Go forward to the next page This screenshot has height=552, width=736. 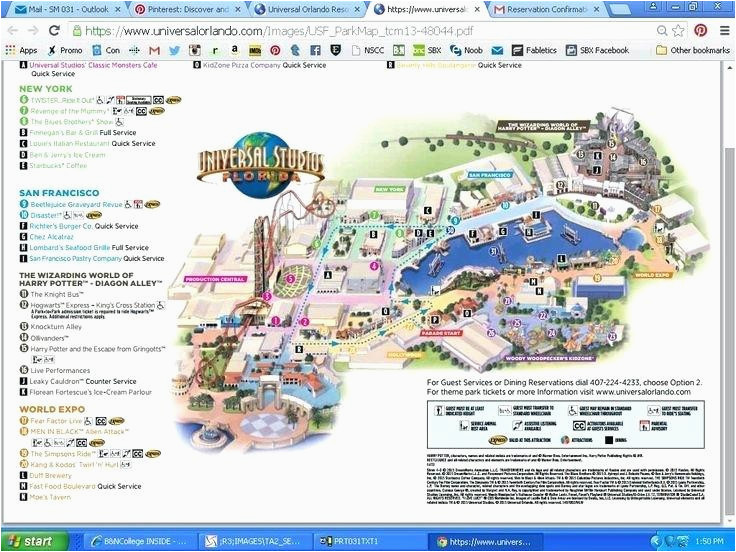pyautogui.click(x=33, y=31)
